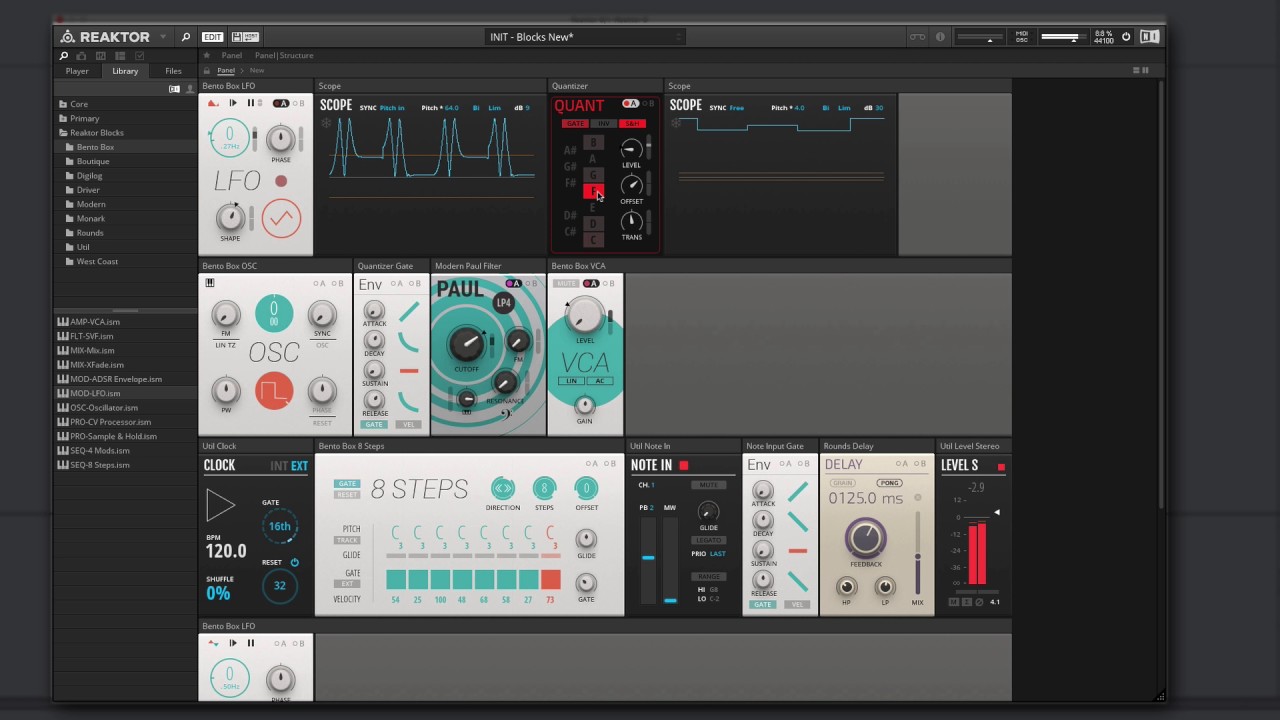Toggle the 8 Steps RESET button

click(347, 495)
